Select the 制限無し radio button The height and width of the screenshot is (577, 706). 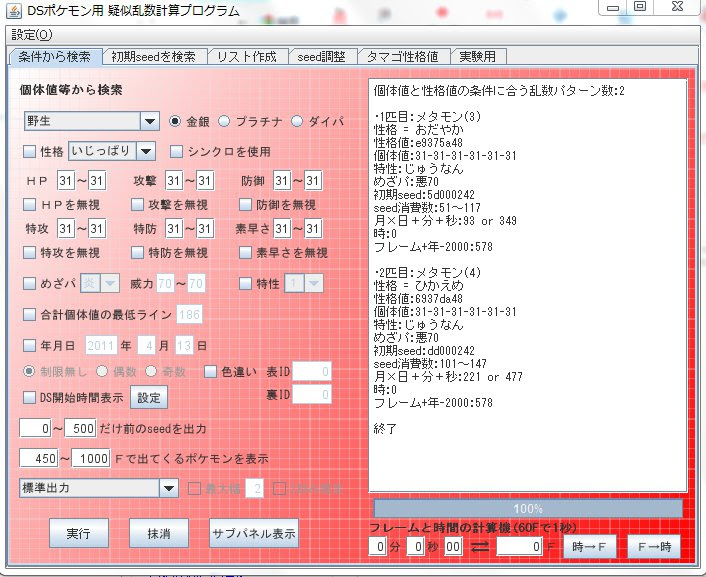click(29, 371)
